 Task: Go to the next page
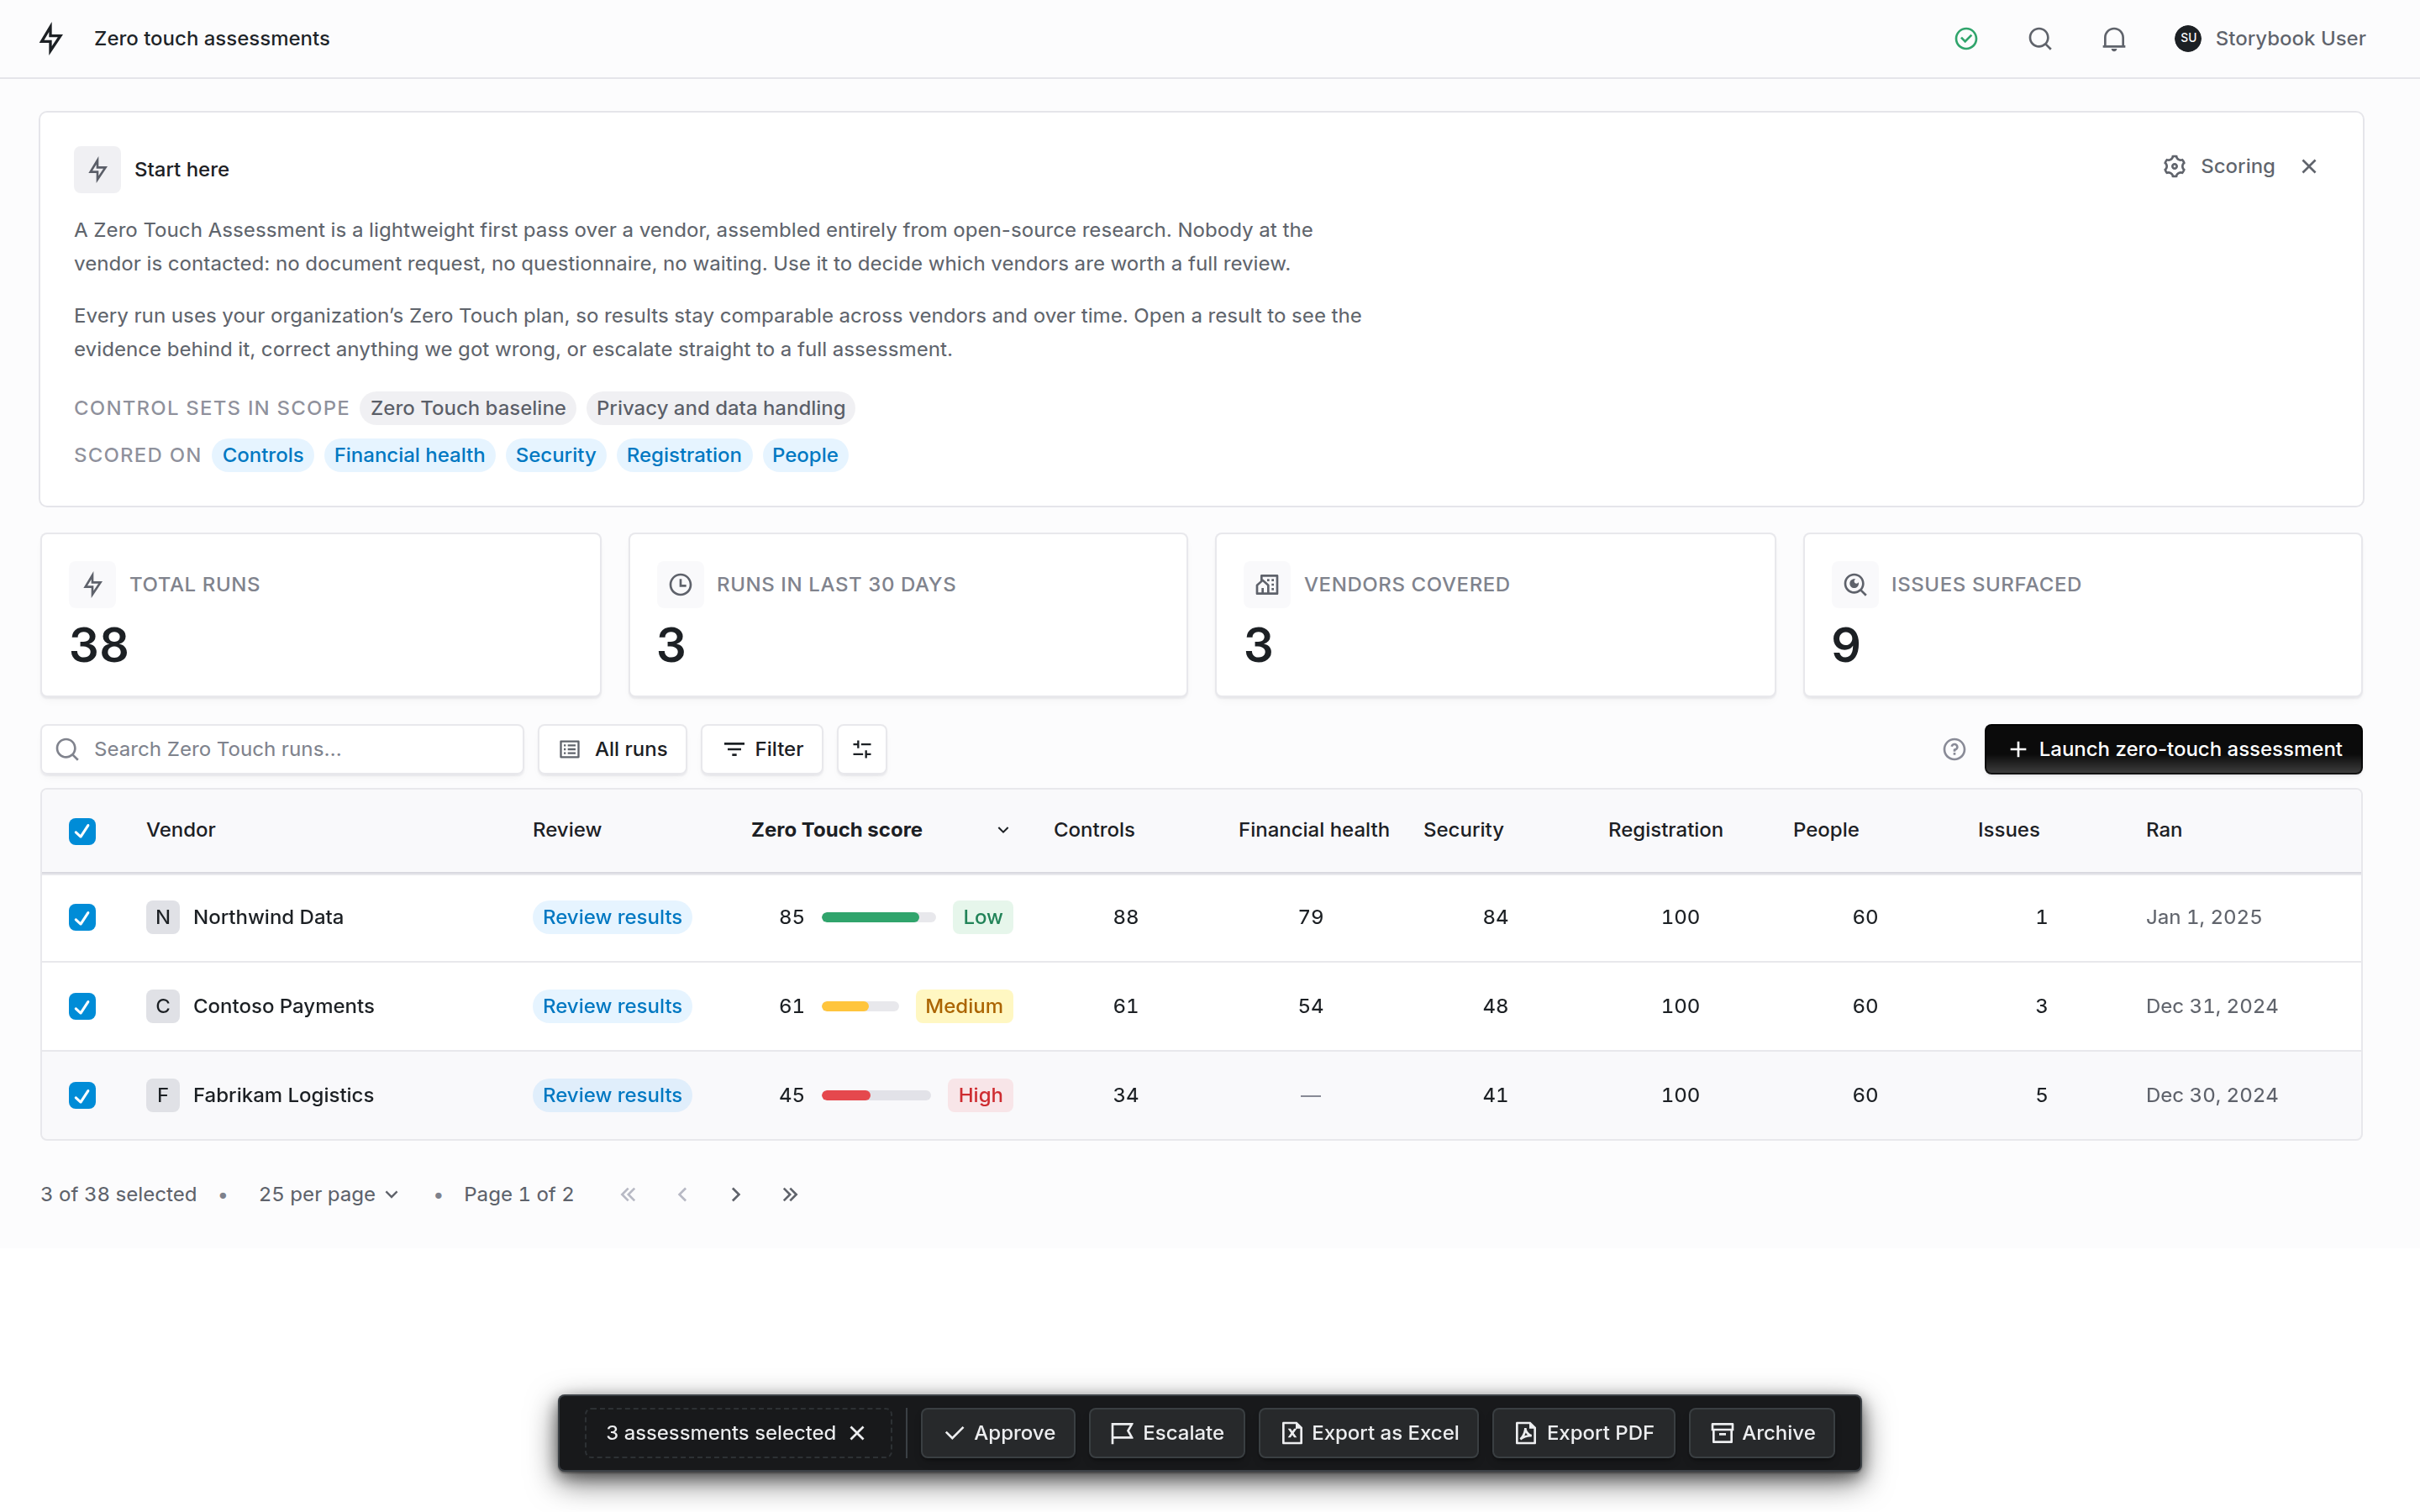pyautogui.click(x=736, y=1194)
